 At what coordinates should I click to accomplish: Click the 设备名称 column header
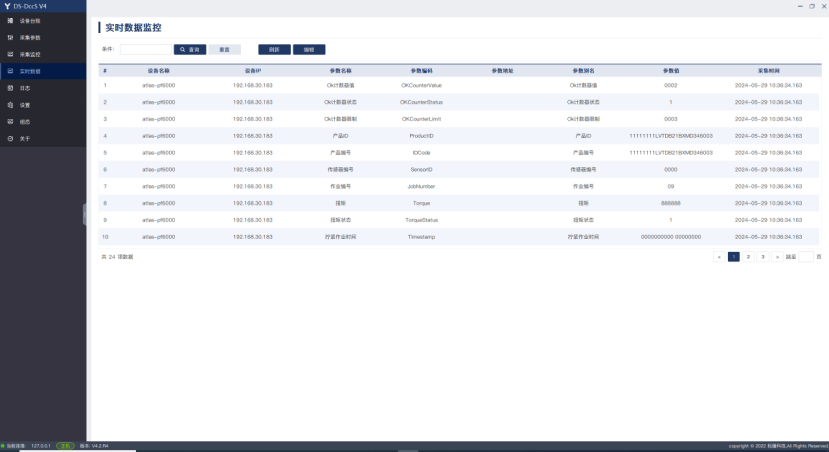coord(159,71)
